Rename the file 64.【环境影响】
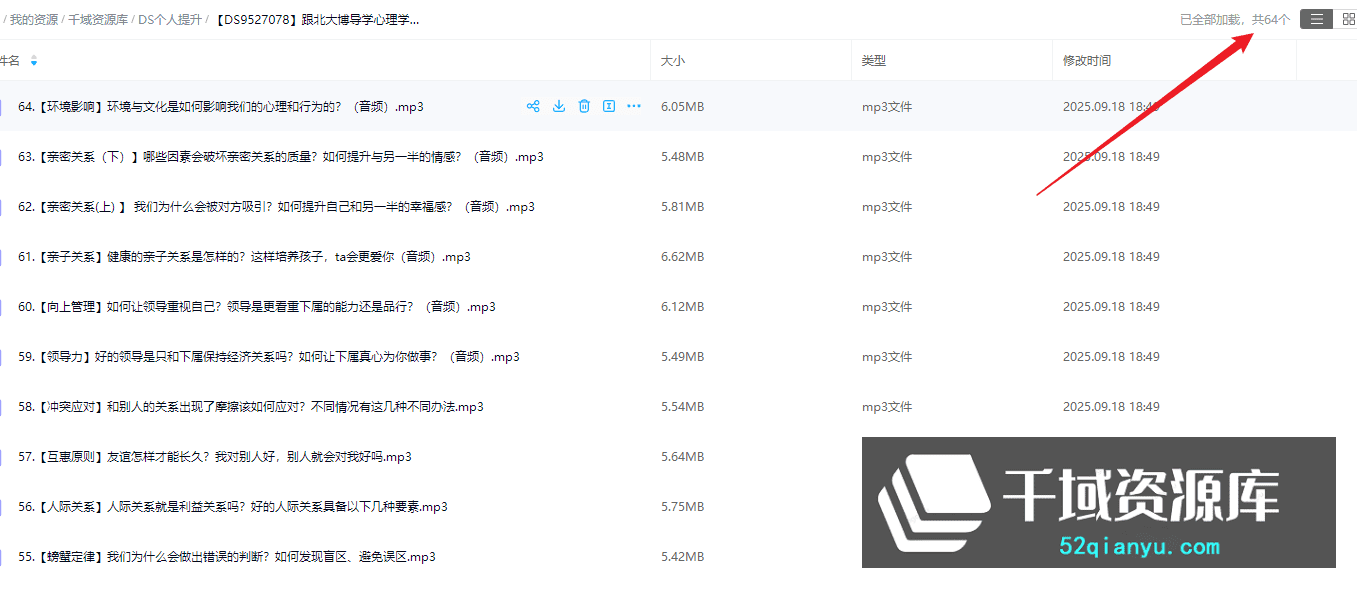The height and width of the screenshot is (599, 1357). (x=609, y=106)
